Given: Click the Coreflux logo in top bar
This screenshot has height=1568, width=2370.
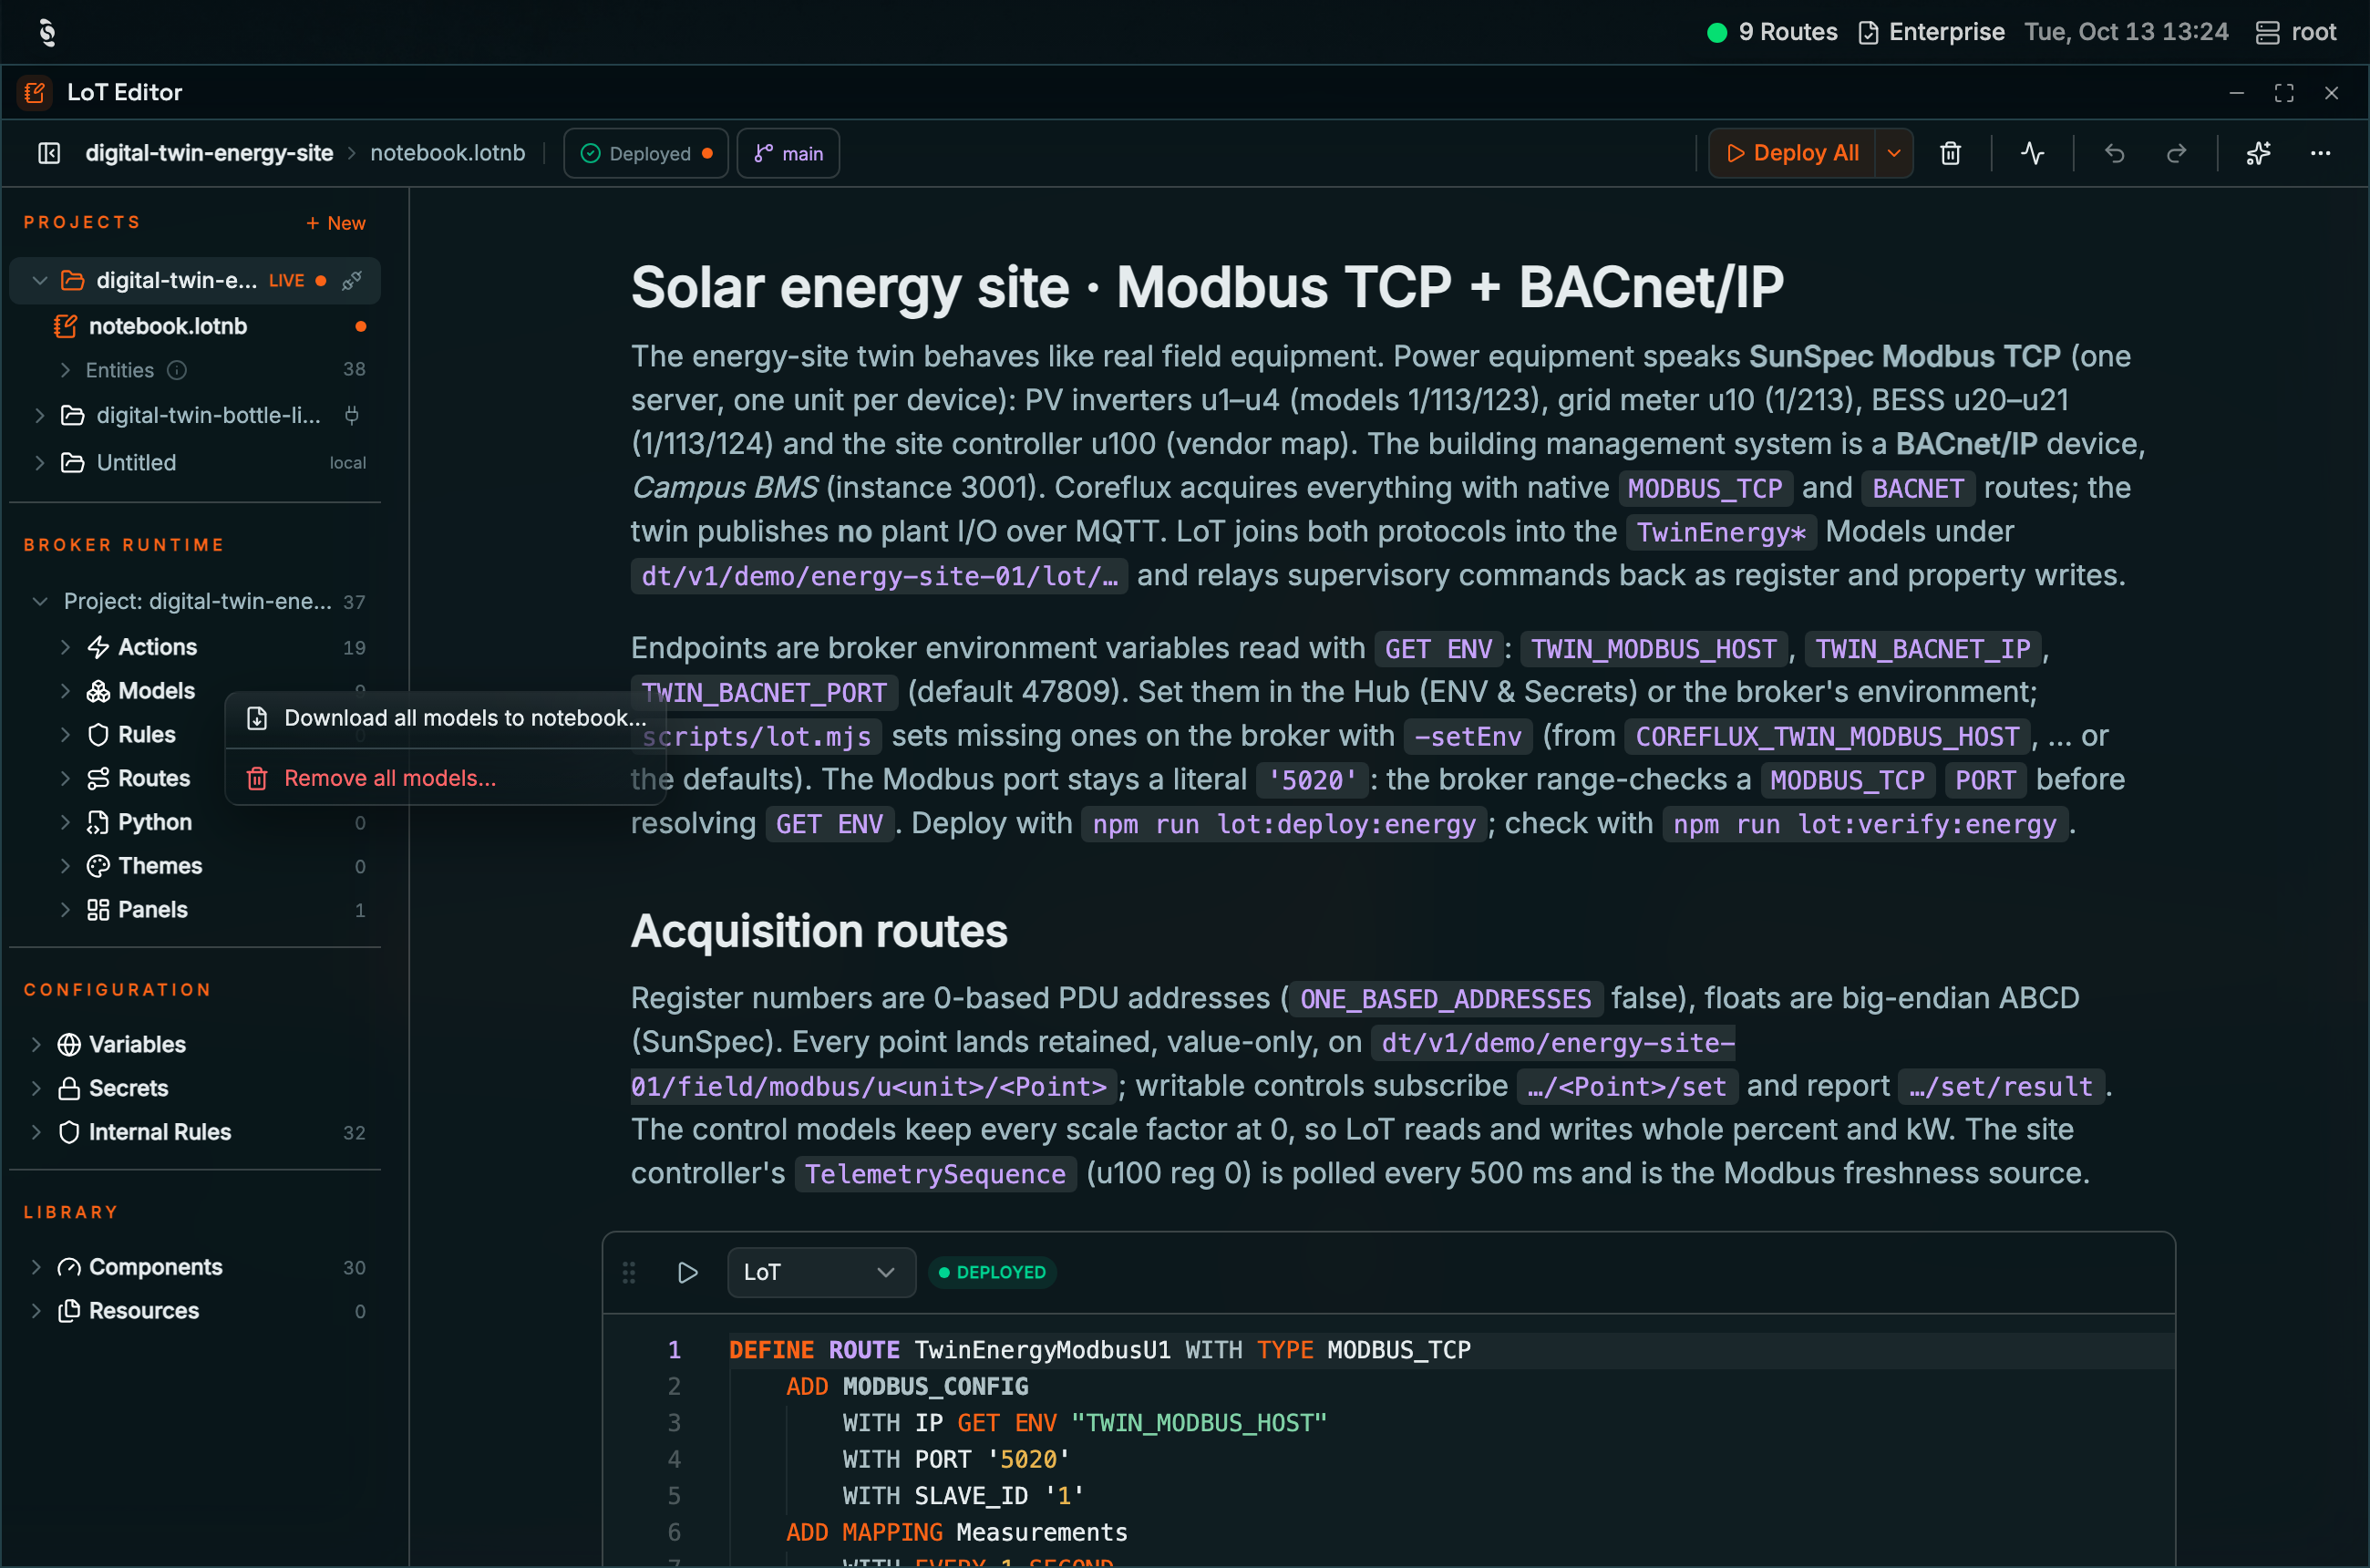Looking at the screenshot, I should pos(47,32).
